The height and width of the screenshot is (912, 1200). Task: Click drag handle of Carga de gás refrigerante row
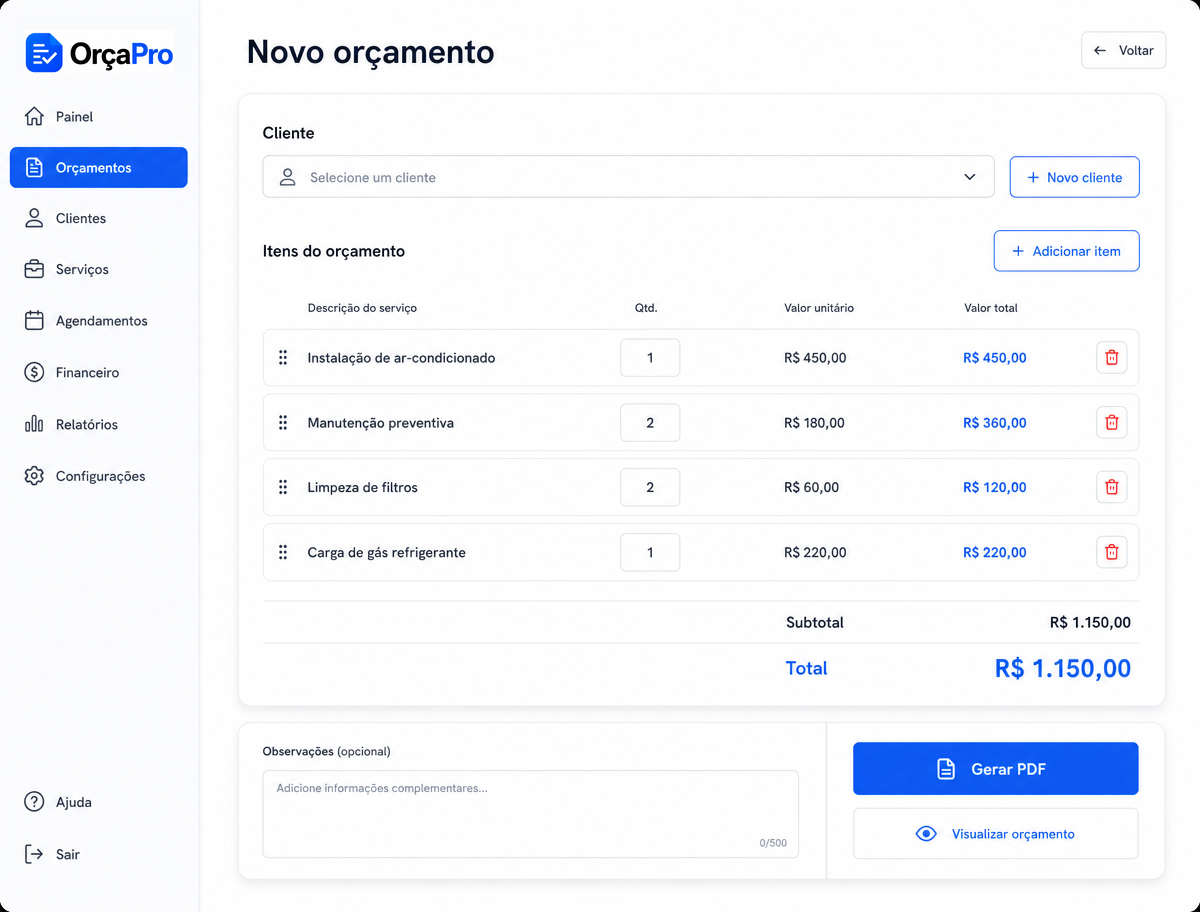[x=283, y=552]
